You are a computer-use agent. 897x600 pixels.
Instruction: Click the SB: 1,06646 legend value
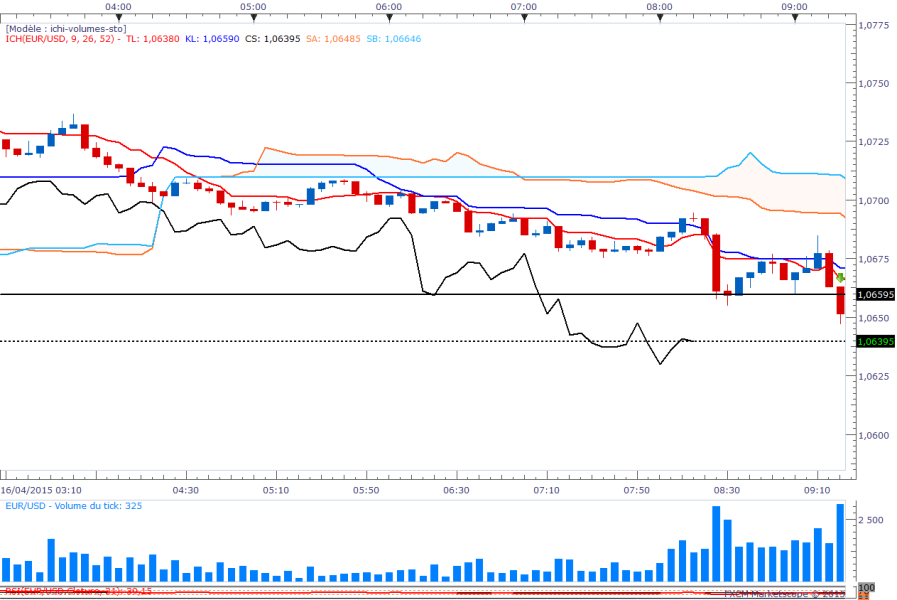click(x=394, y=39)
